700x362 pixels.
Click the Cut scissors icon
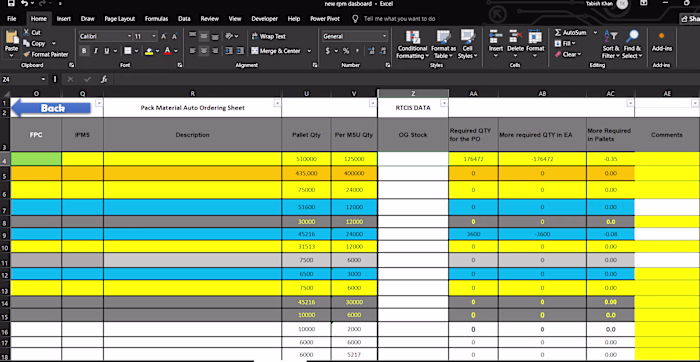[27, 33]
